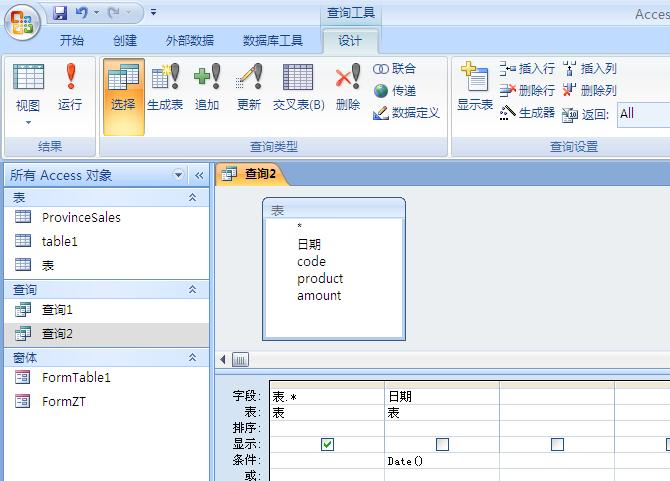Screen dimensions: 670x481
Task: Toggle the Show checkbox in third grid column
Action: [557, 444]
